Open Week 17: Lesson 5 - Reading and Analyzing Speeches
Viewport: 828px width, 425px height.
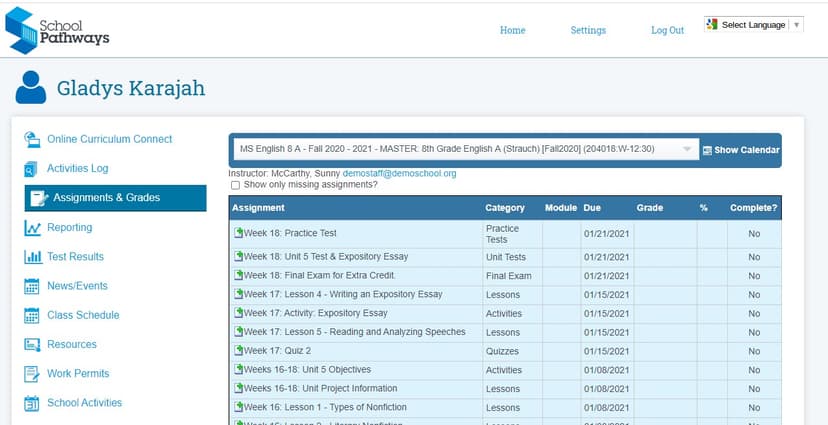(x=354, y=332)
